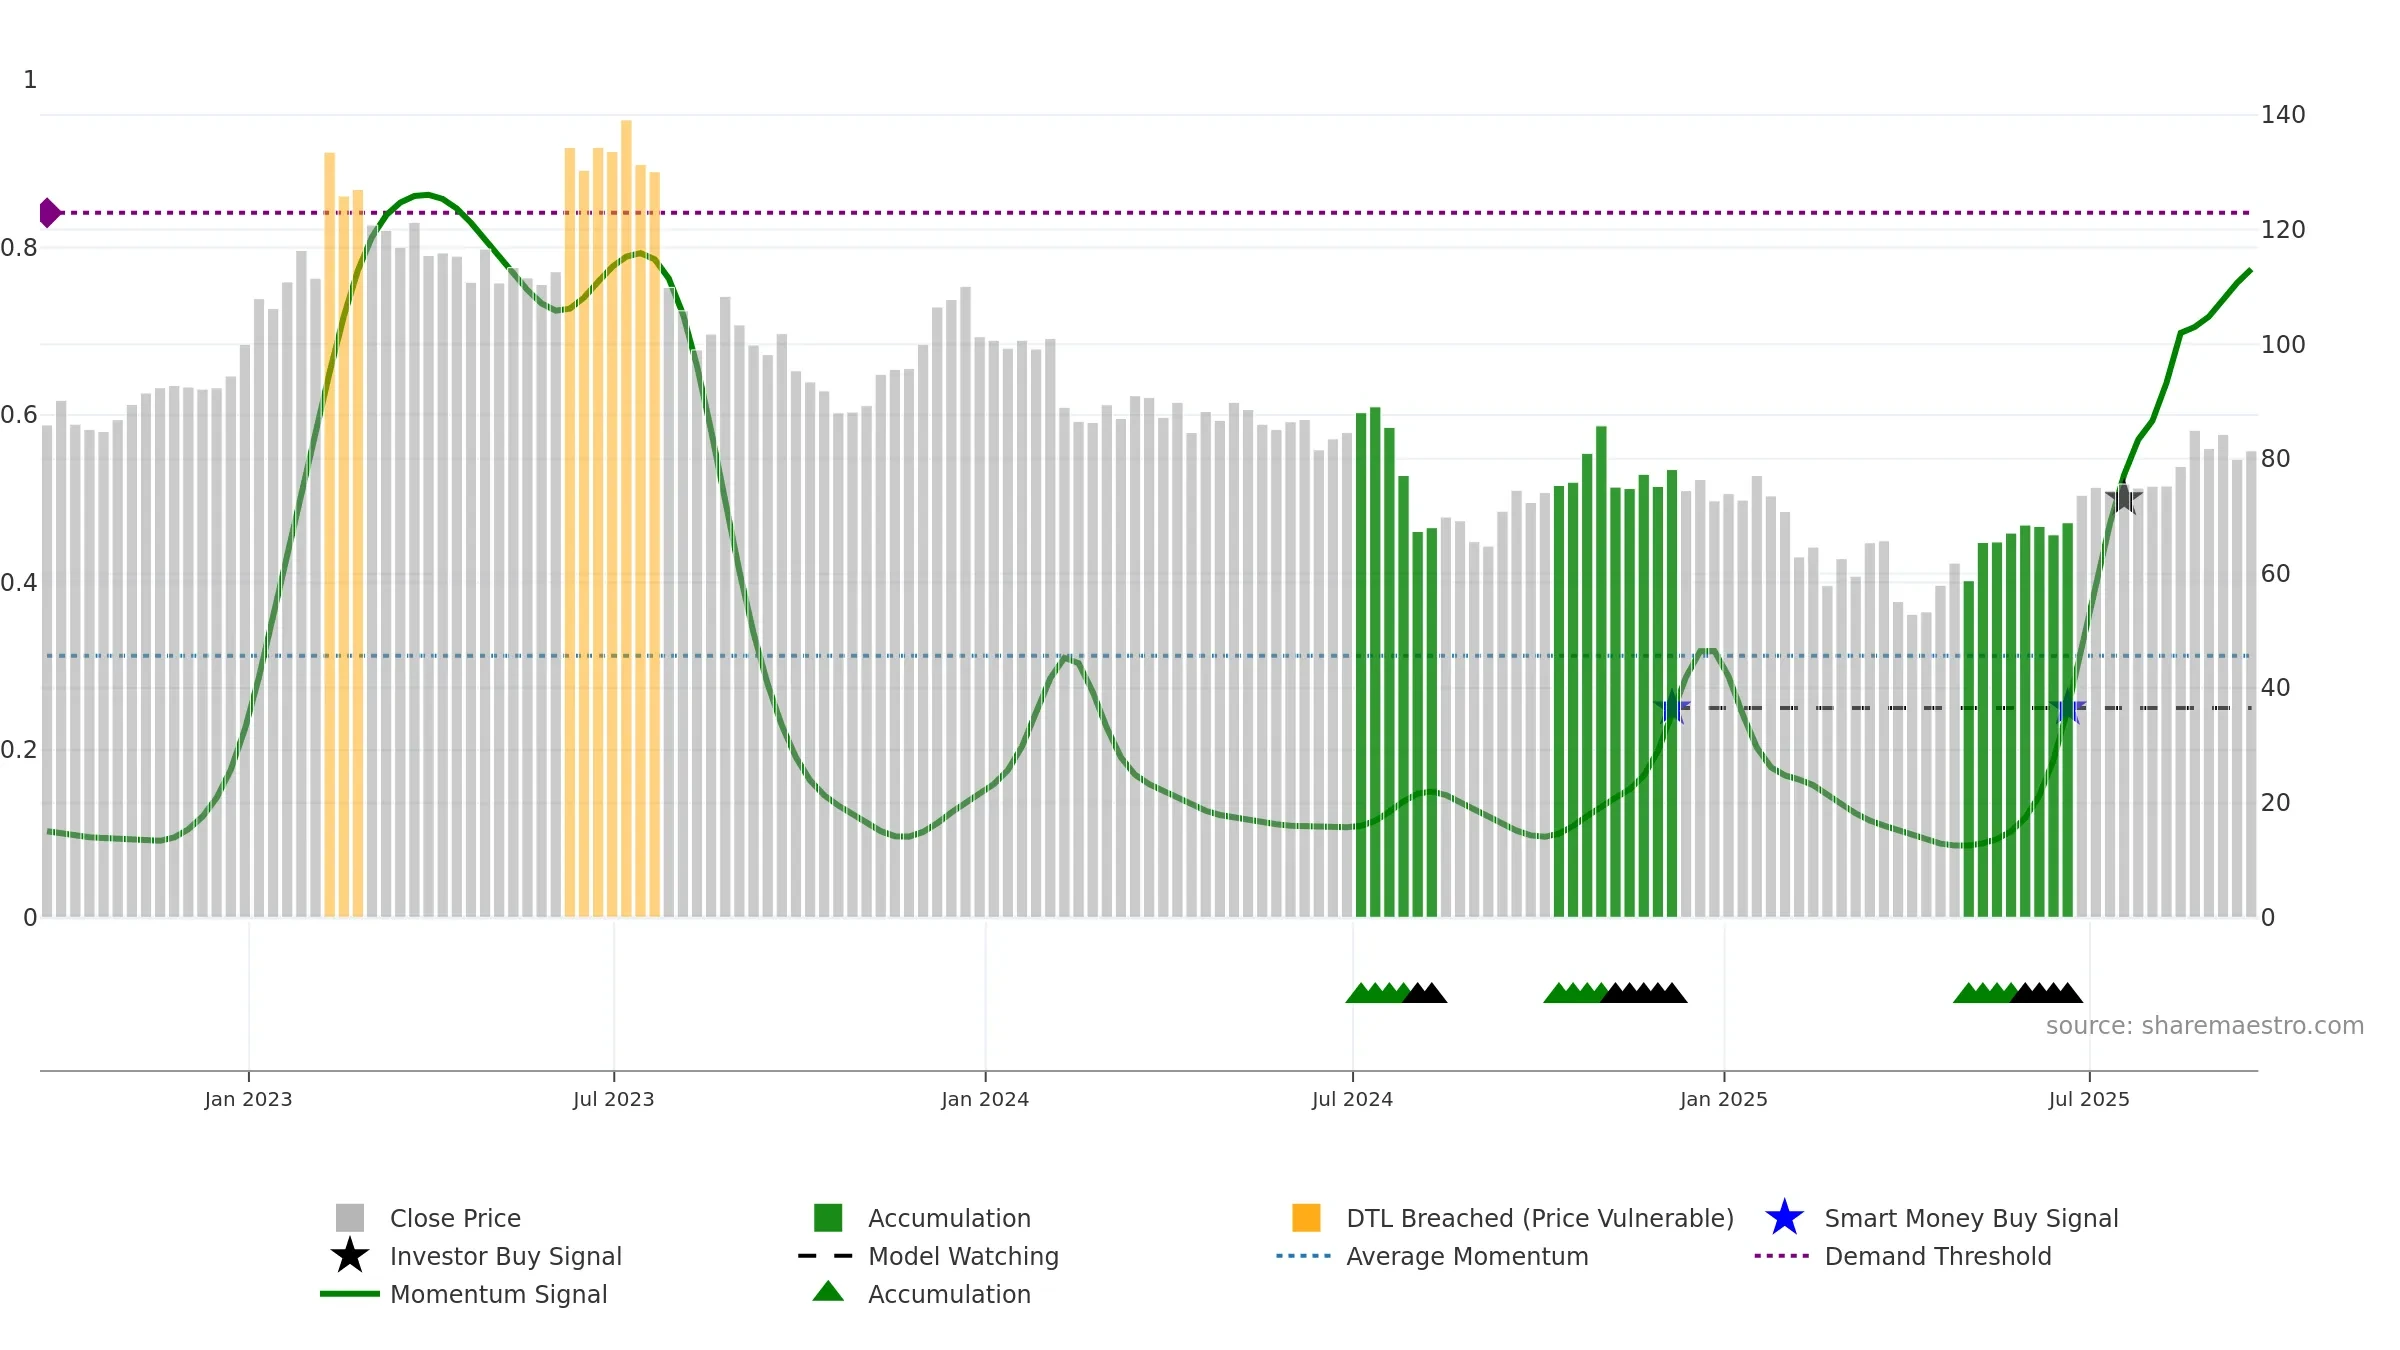The width and height of the screenshot is (2400, 1350).
Task: Click the accumulation triangles cluster near Jul 2024
Action: click(1396, 993)
